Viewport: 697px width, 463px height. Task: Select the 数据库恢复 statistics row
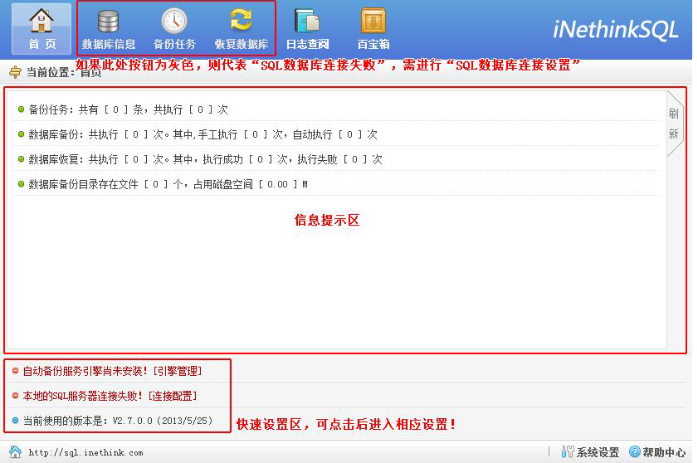336,159
